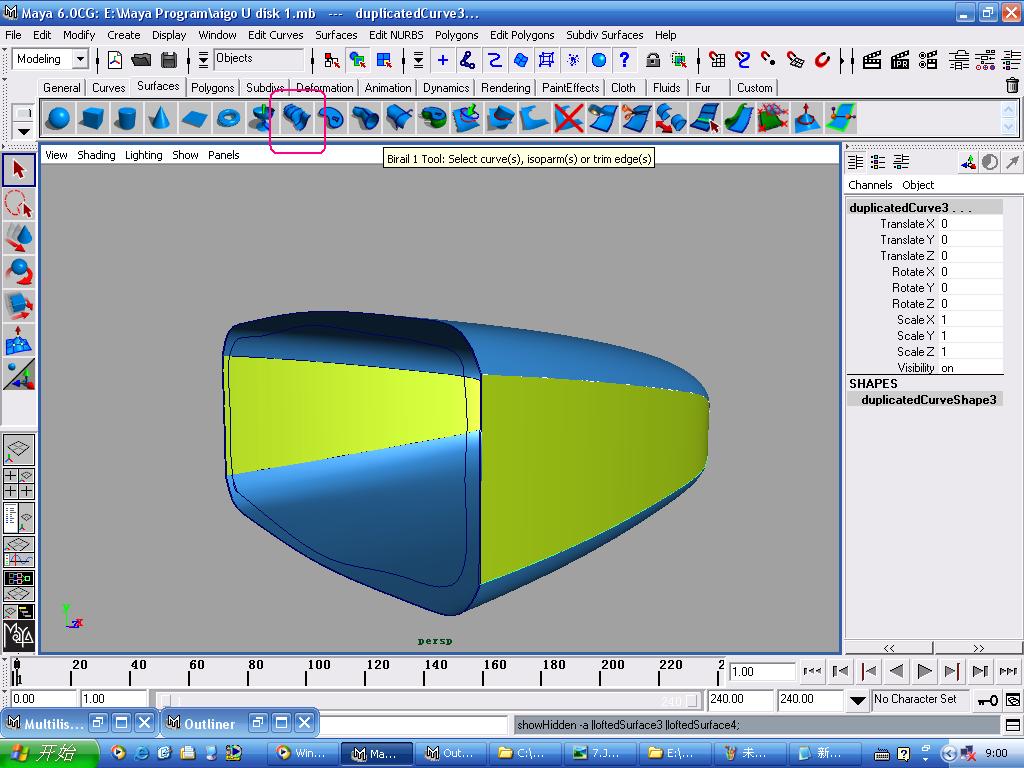The width and height of the screenshot is (1024, 768).
Task: Click the range slider bar below the timeline
Action: pyautogui.click(x=428, y=700)
